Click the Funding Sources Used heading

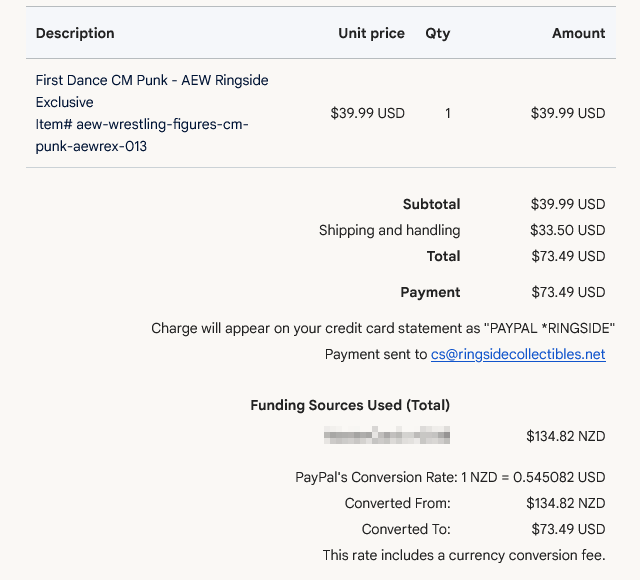(350, 405)
